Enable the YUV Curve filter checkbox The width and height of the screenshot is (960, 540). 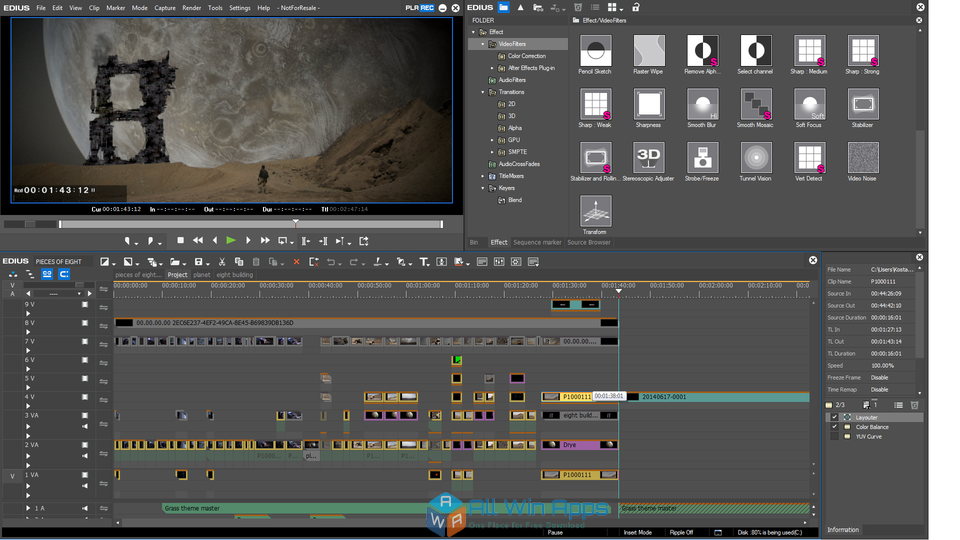point(835,437)
